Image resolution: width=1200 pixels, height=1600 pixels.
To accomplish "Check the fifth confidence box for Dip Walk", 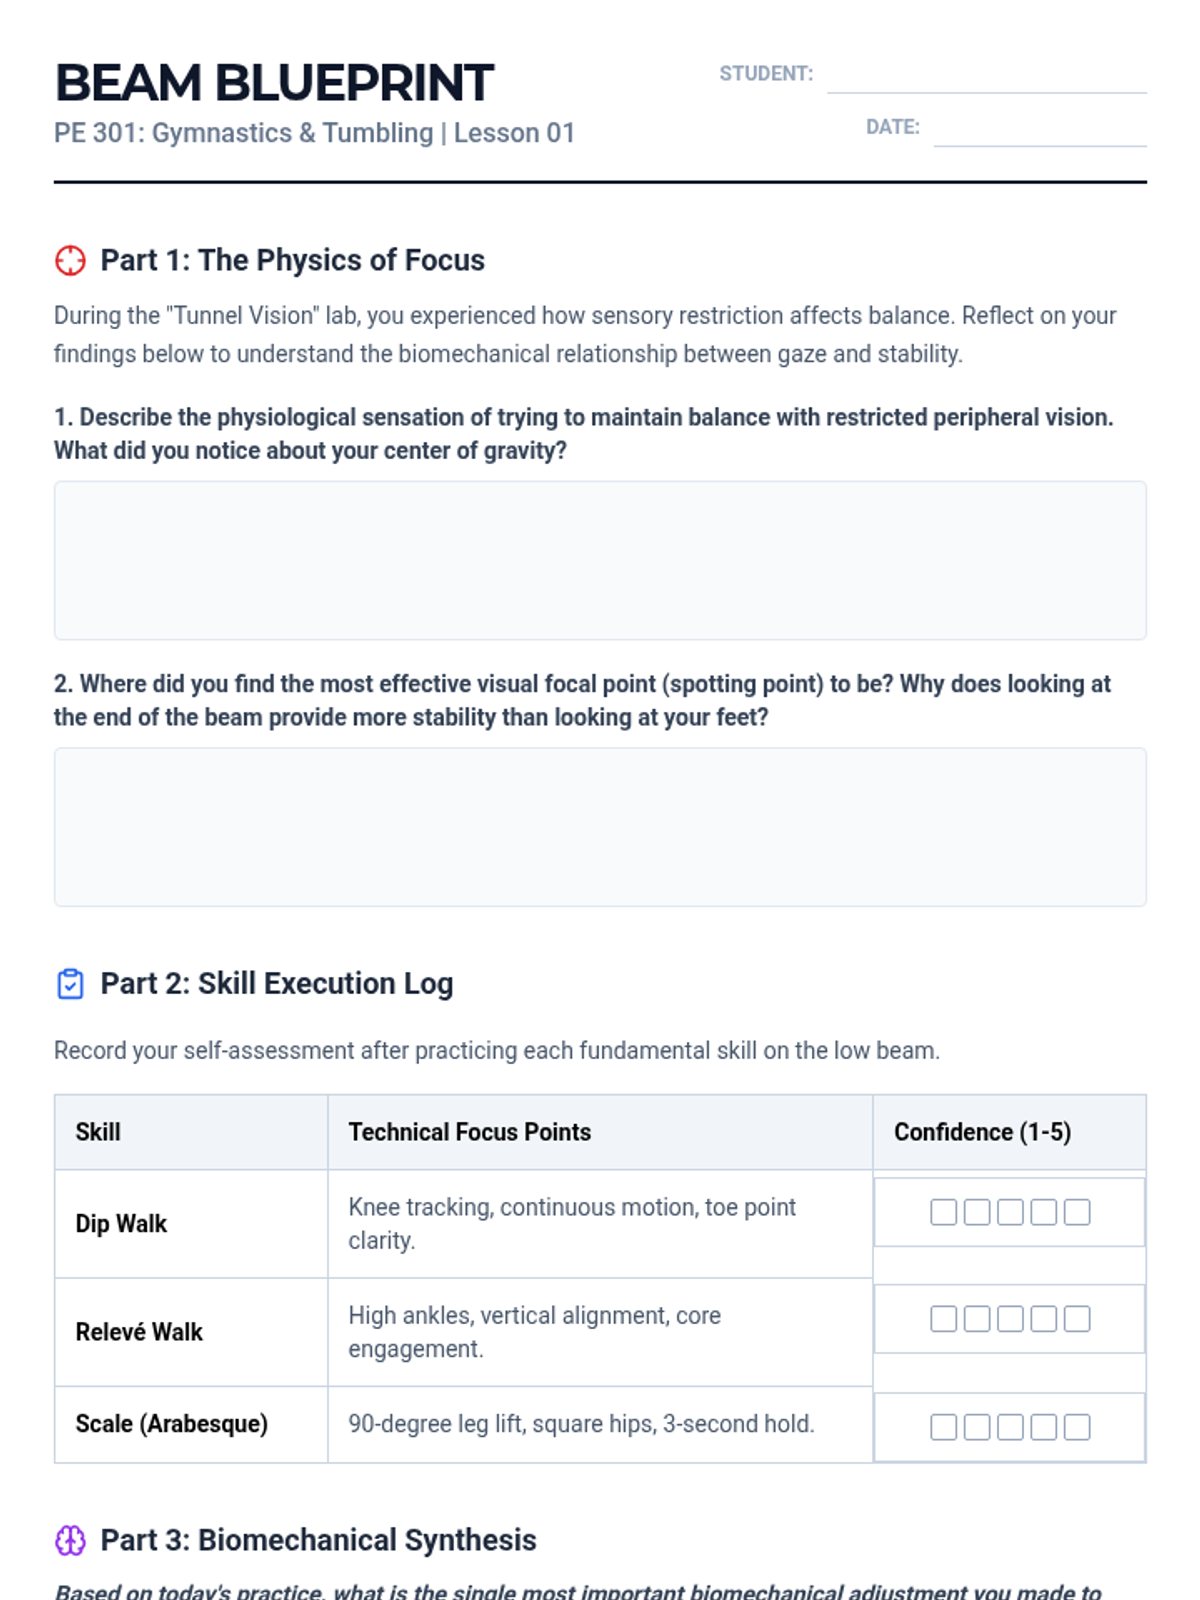I will (1077, 1212).
